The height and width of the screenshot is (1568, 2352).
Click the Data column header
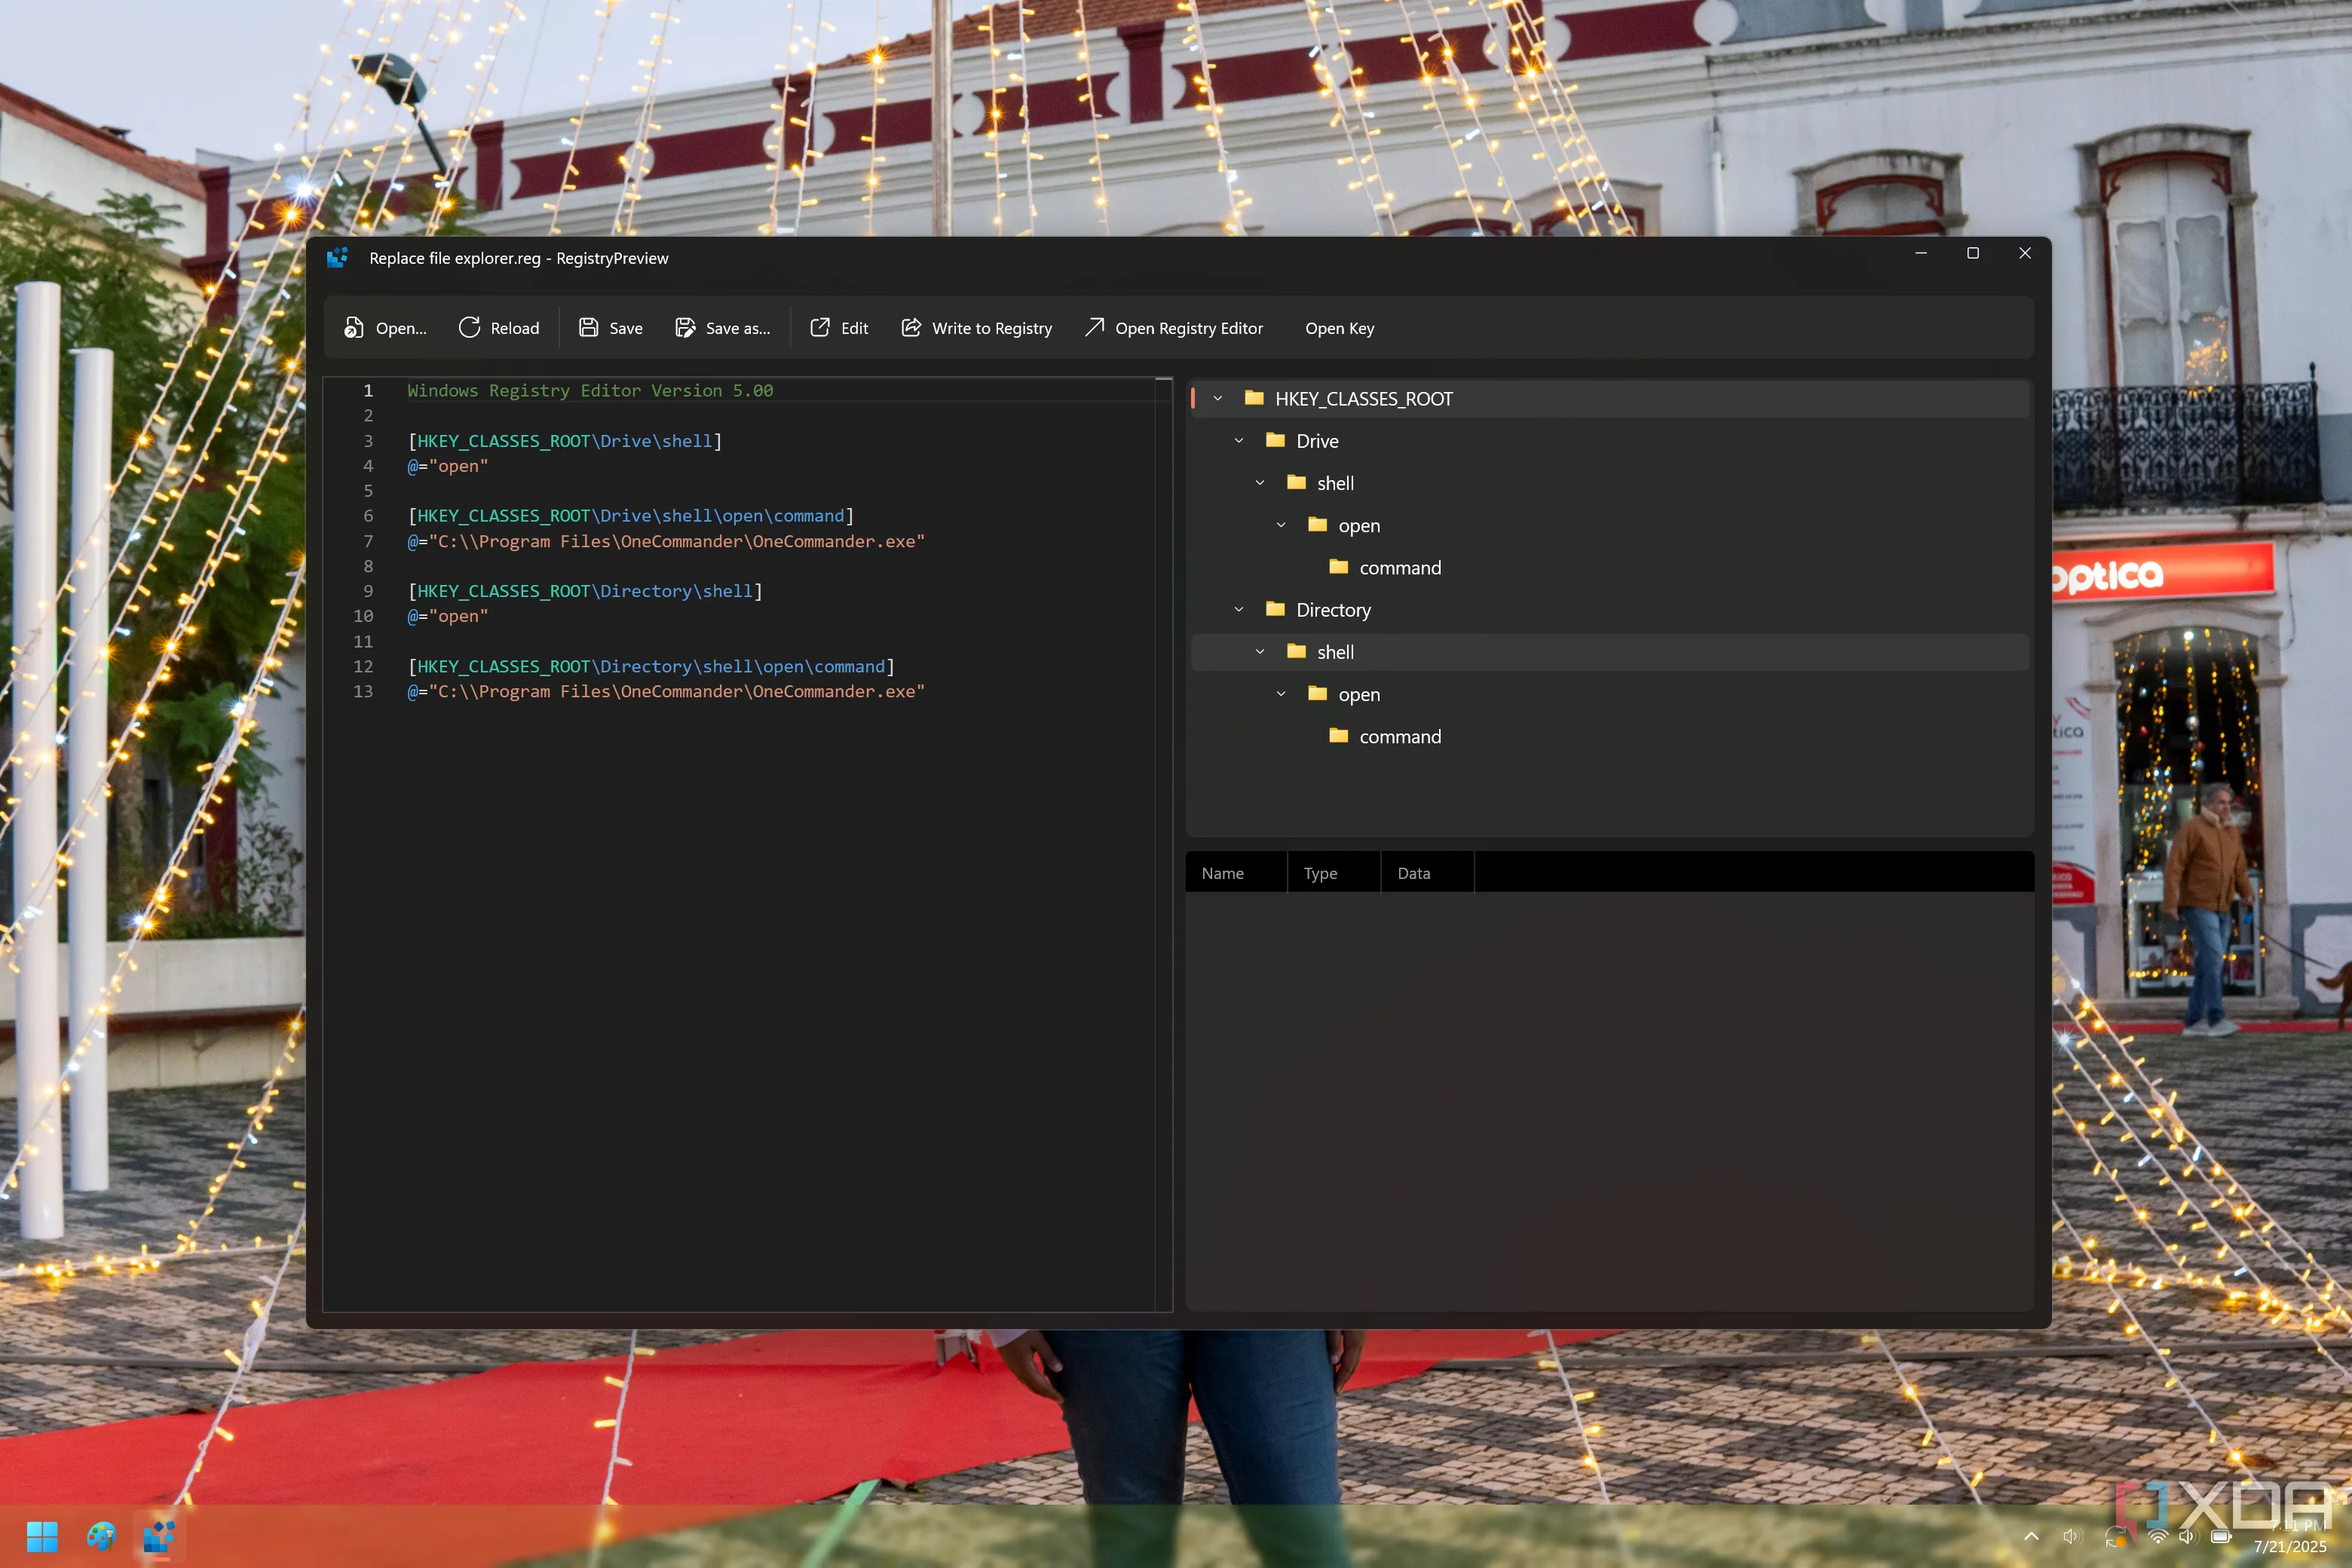point(1413,873)
